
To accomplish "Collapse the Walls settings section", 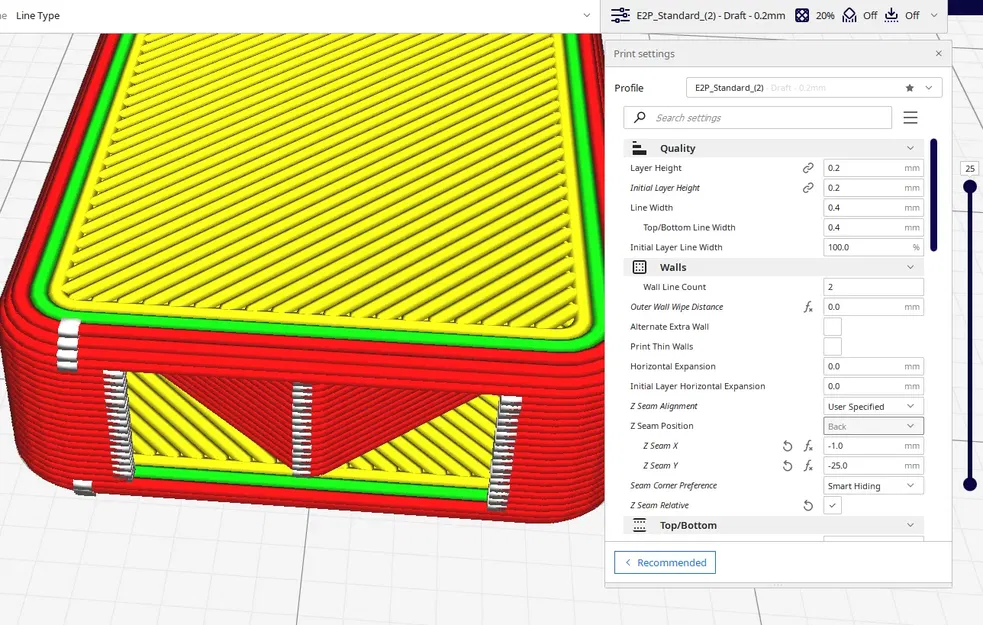I will coord(774,267).
